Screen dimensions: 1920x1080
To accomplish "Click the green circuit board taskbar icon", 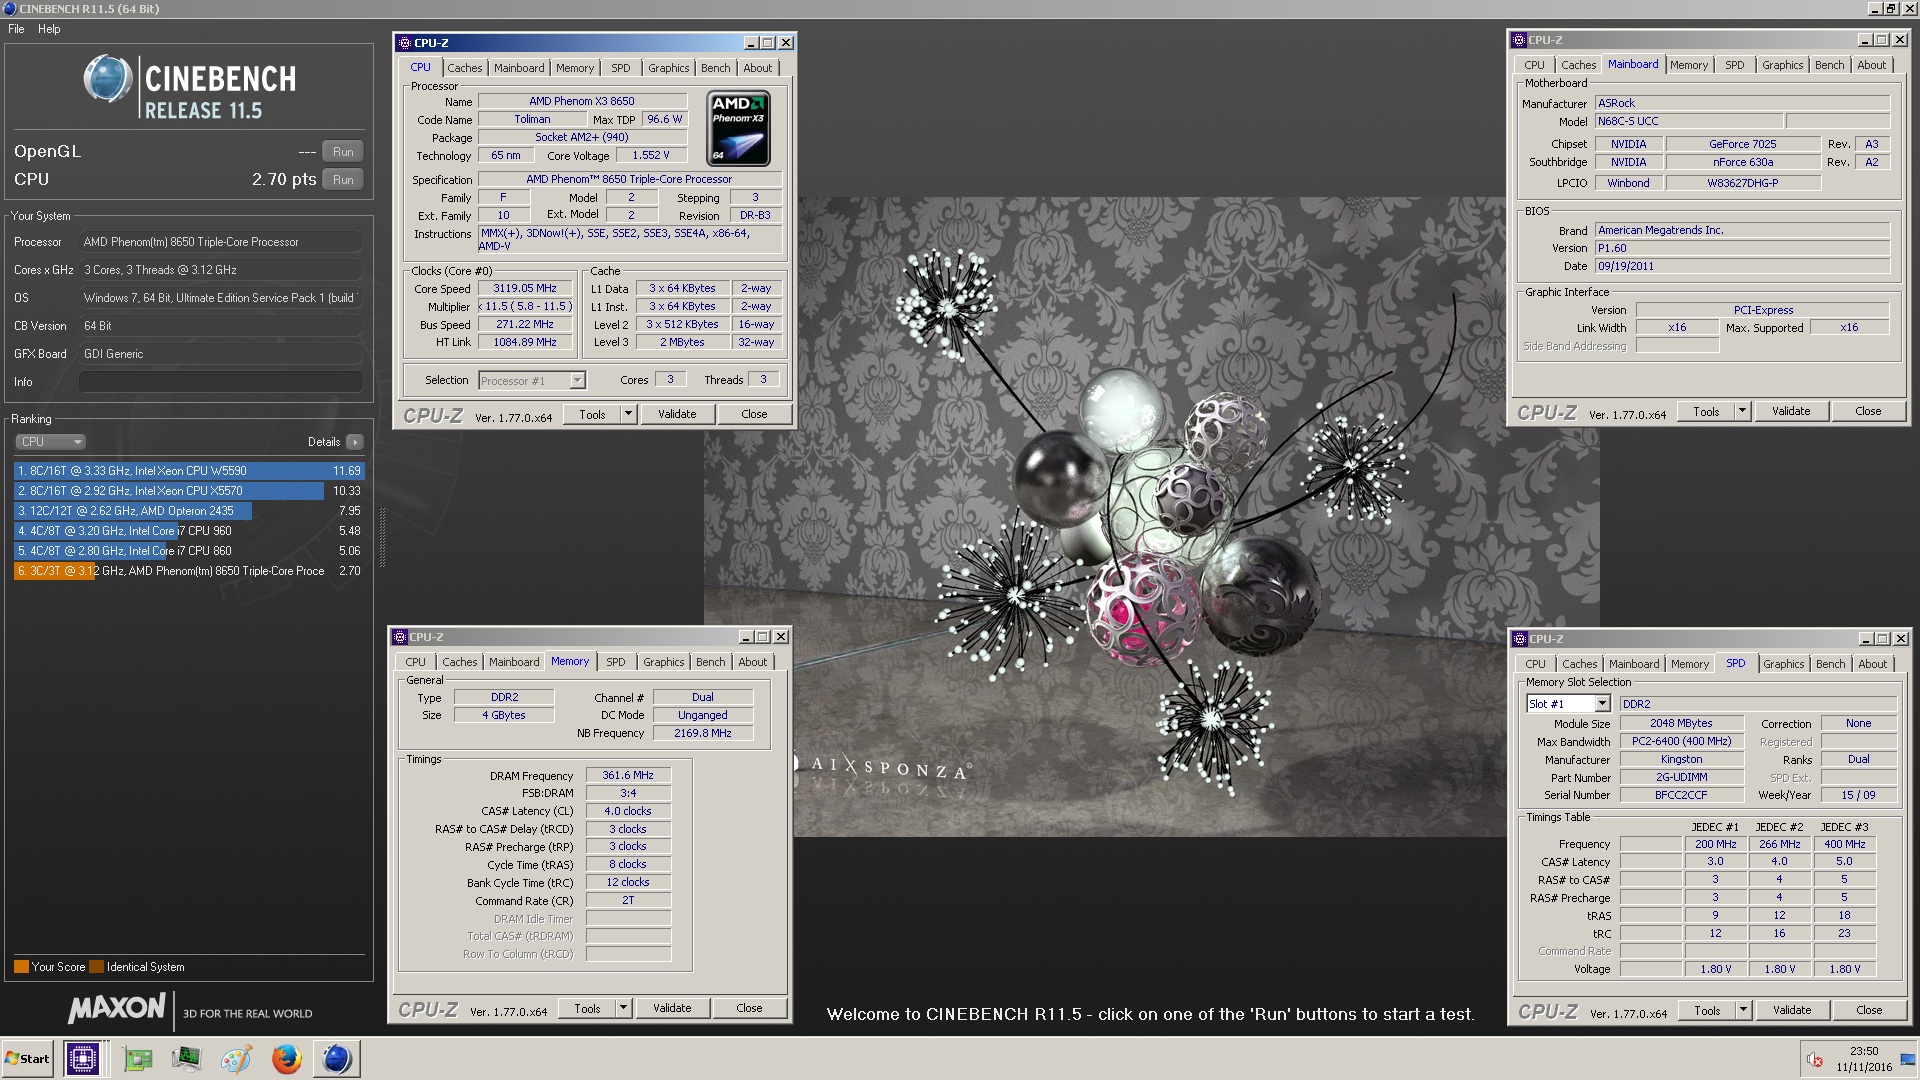I will [x=138, y=1059].
